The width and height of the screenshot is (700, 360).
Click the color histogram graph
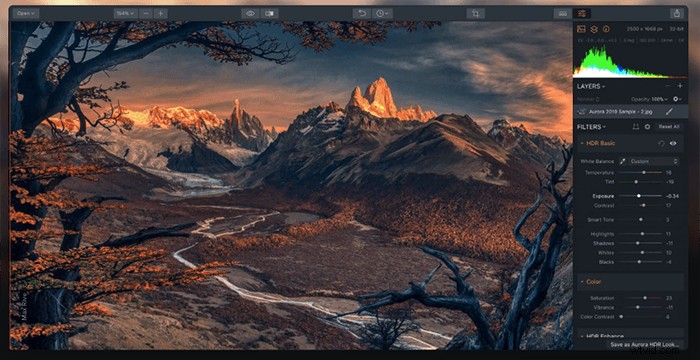pyautogui.click(x=629, y=62)
